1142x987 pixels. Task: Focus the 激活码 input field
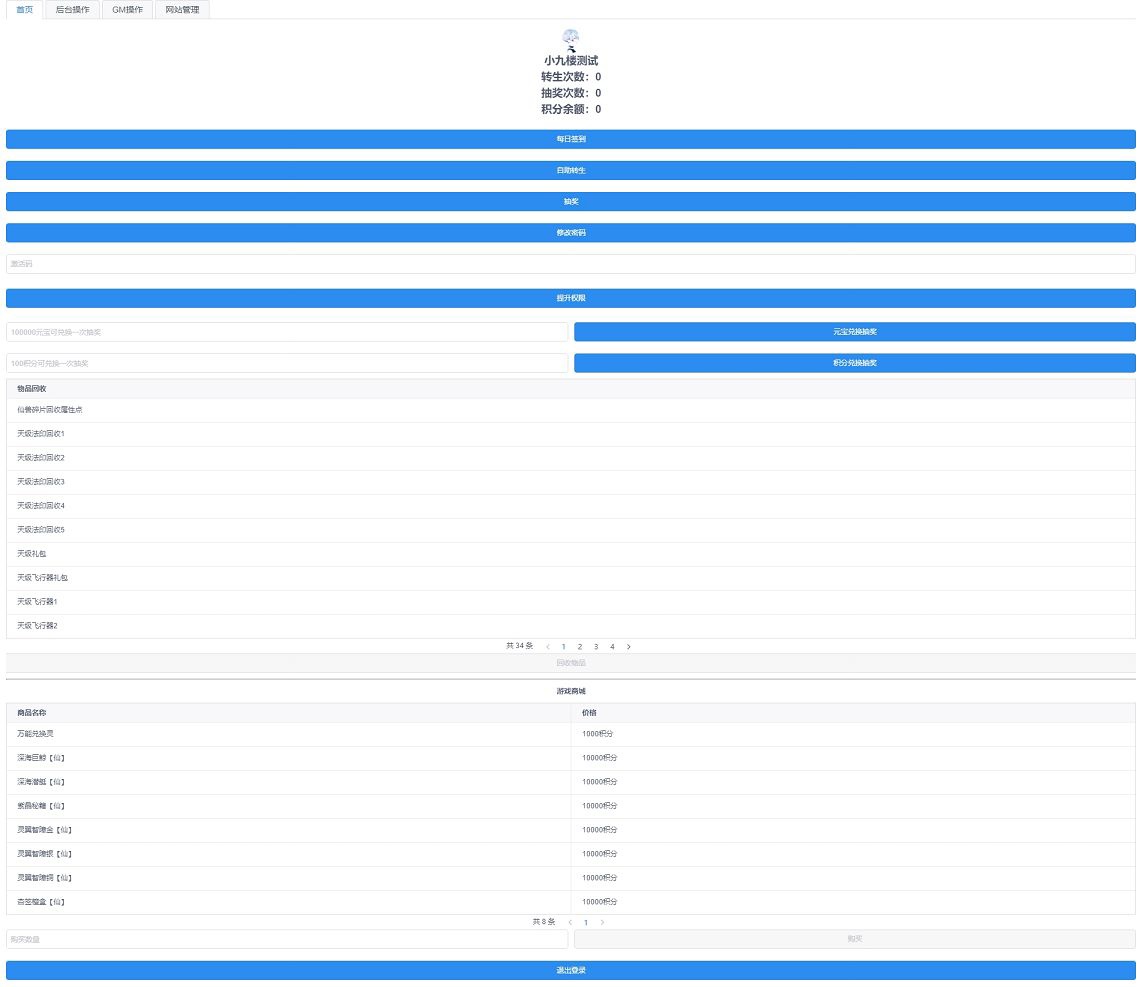[x=571, y=264]
